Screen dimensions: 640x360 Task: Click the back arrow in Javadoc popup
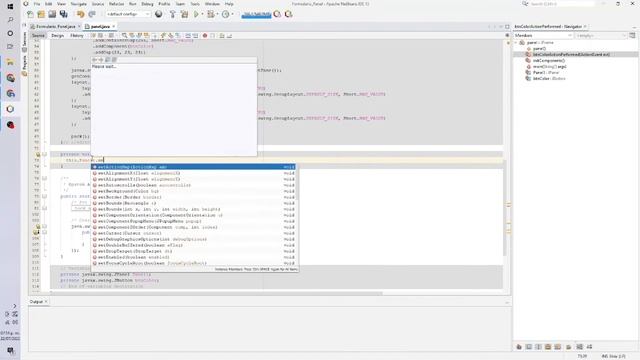[x=94, y=60]
